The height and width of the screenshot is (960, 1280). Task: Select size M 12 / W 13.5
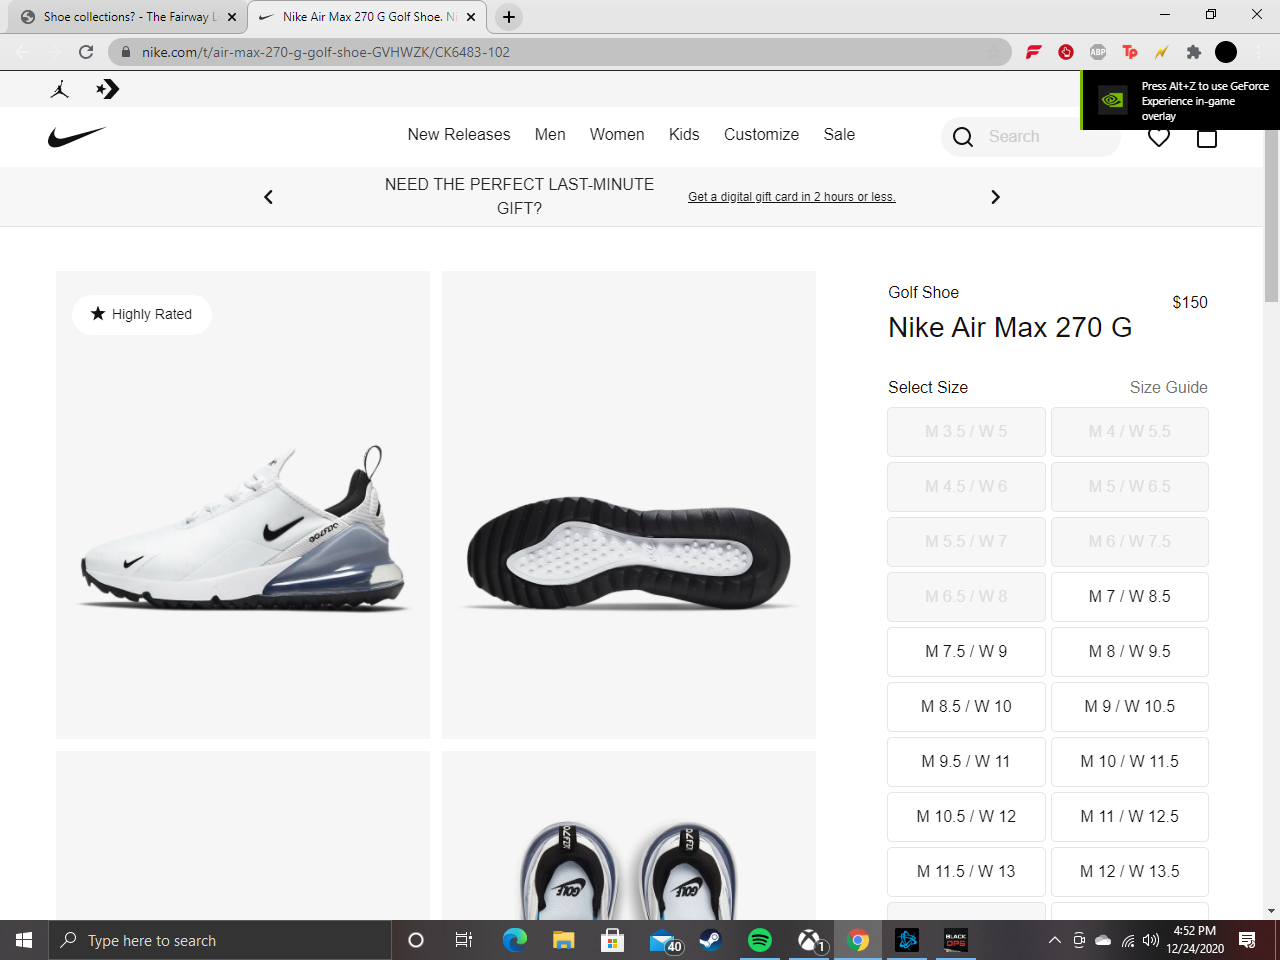[x=1130, y=872]
